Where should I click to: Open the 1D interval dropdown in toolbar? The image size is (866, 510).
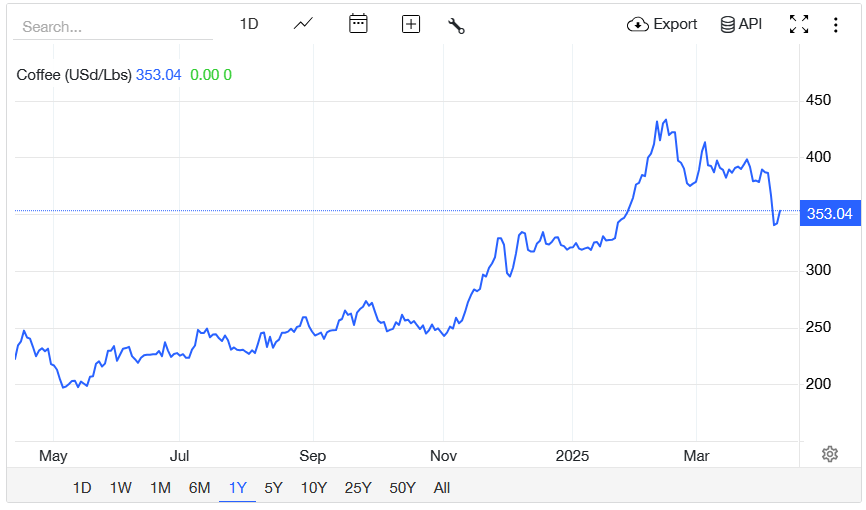point(249,24)
